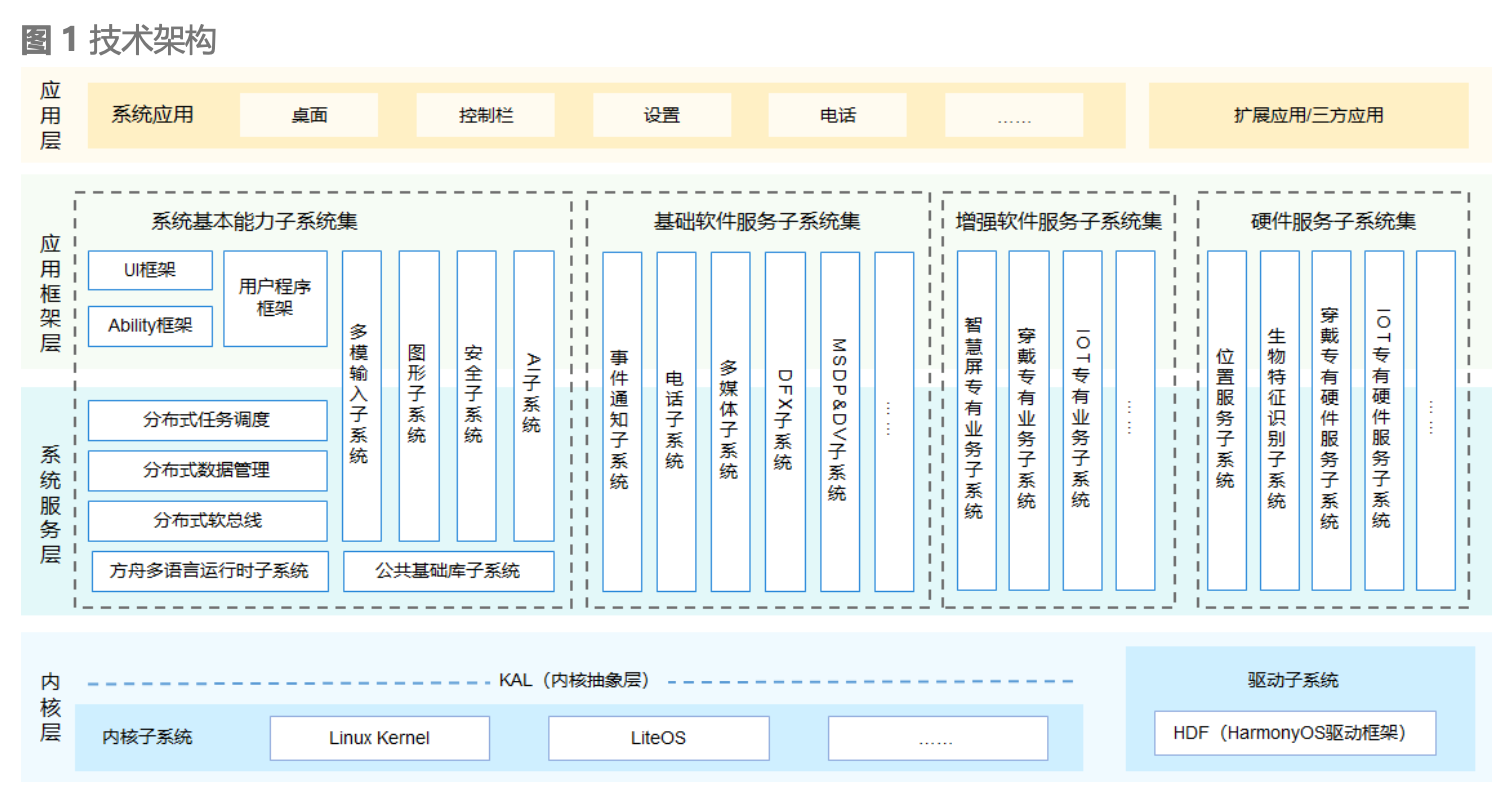Click the 安全子系统 column
The image size is (1508, 808).
pos(476,395)
